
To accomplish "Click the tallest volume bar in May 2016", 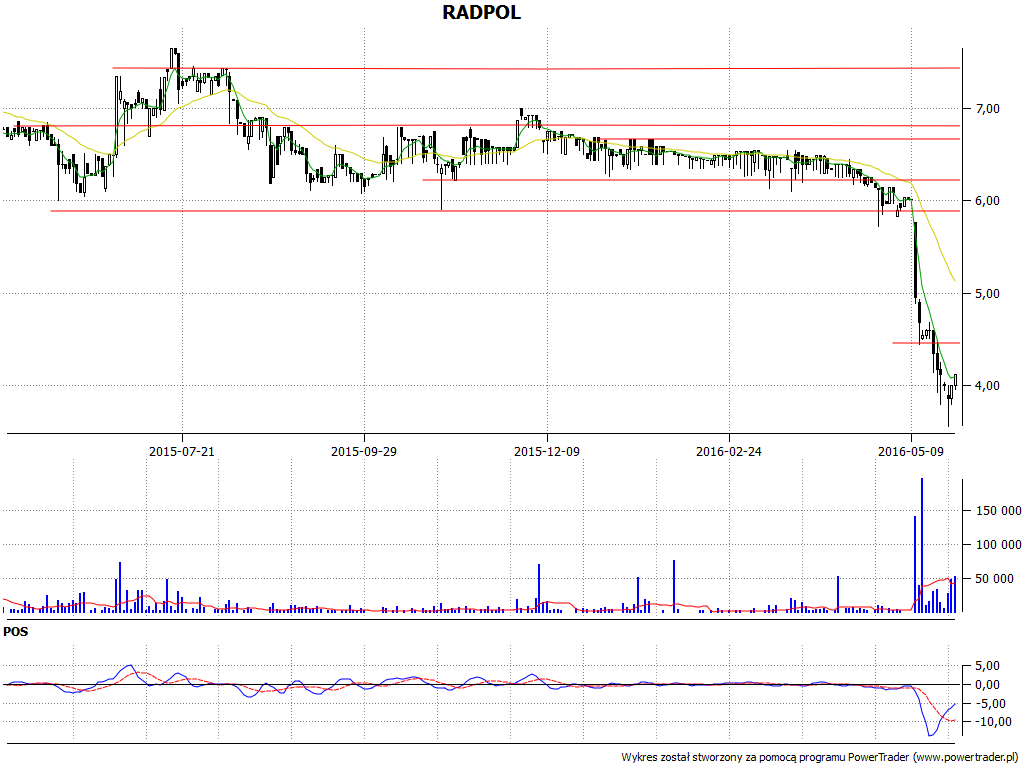I will 921,545.
